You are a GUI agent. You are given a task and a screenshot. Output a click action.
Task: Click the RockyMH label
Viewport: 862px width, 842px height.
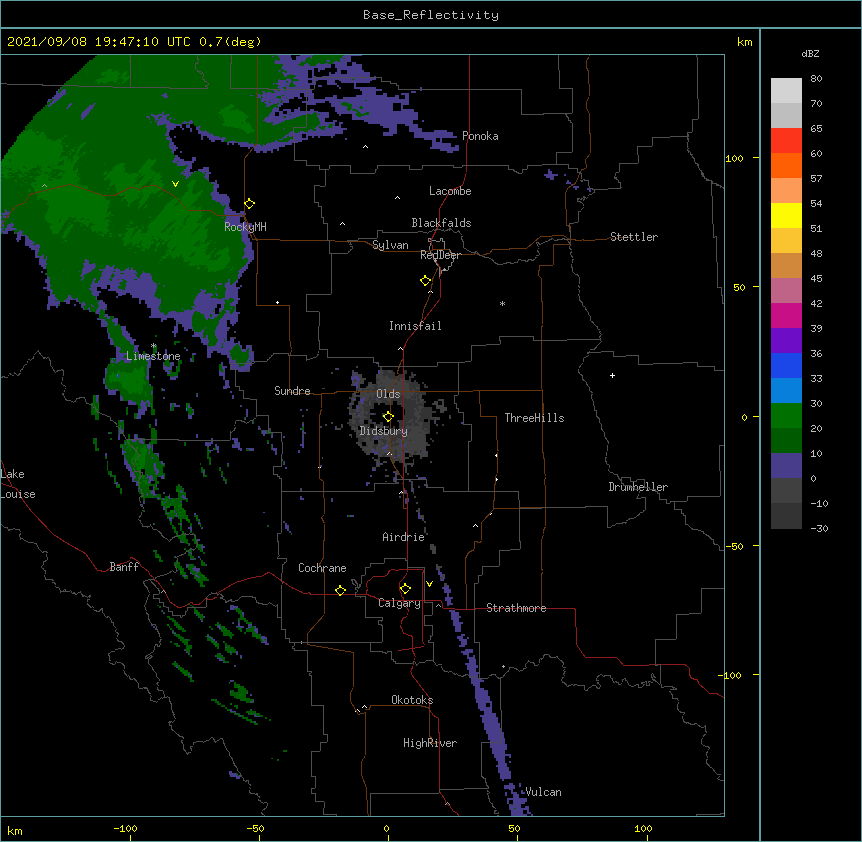point(245,226)
